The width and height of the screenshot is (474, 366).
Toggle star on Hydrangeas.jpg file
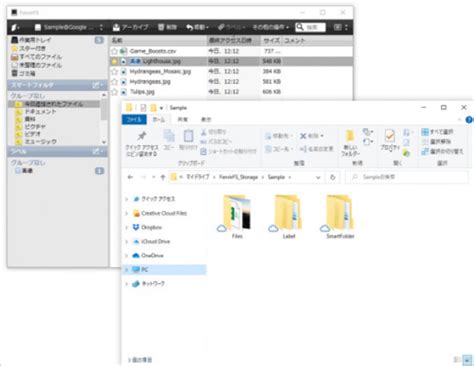tap(114, 82)
